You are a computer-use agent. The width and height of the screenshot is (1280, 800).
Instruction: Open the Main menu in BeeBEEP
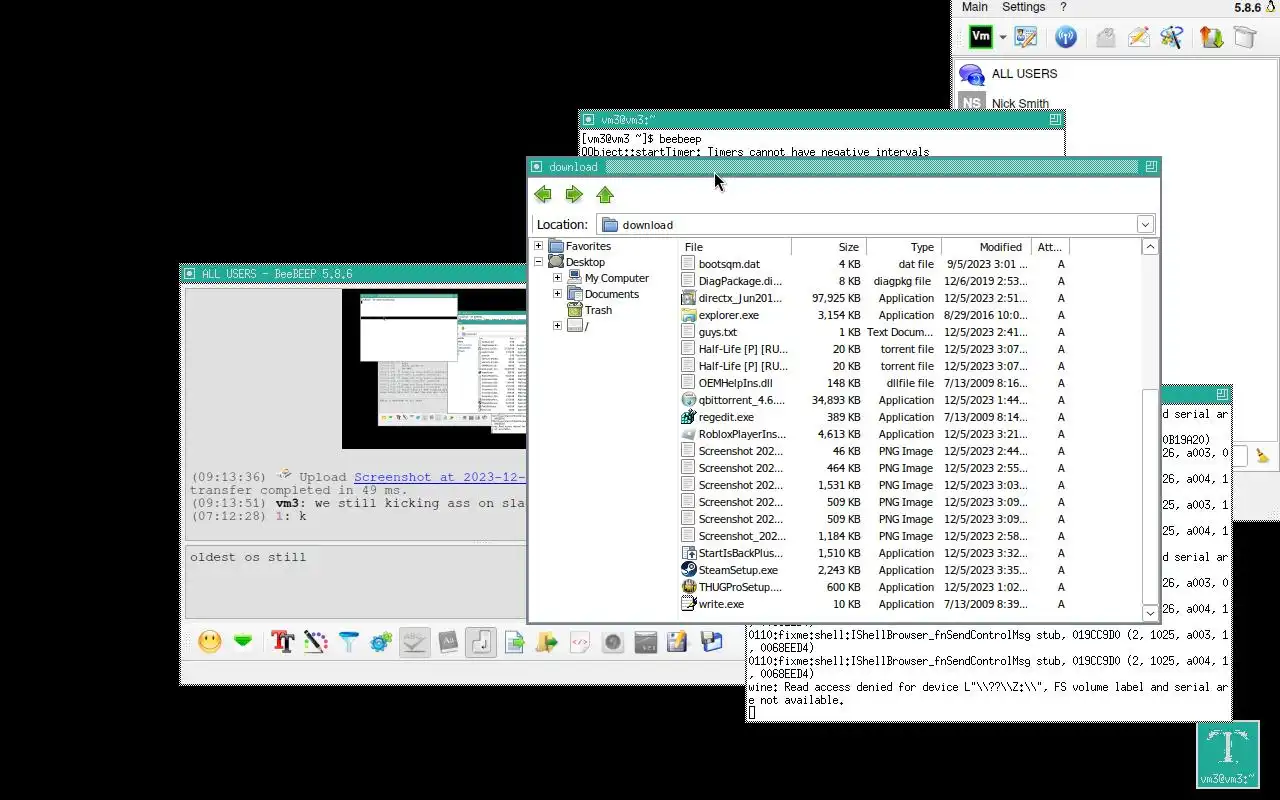tap(975, 7)
